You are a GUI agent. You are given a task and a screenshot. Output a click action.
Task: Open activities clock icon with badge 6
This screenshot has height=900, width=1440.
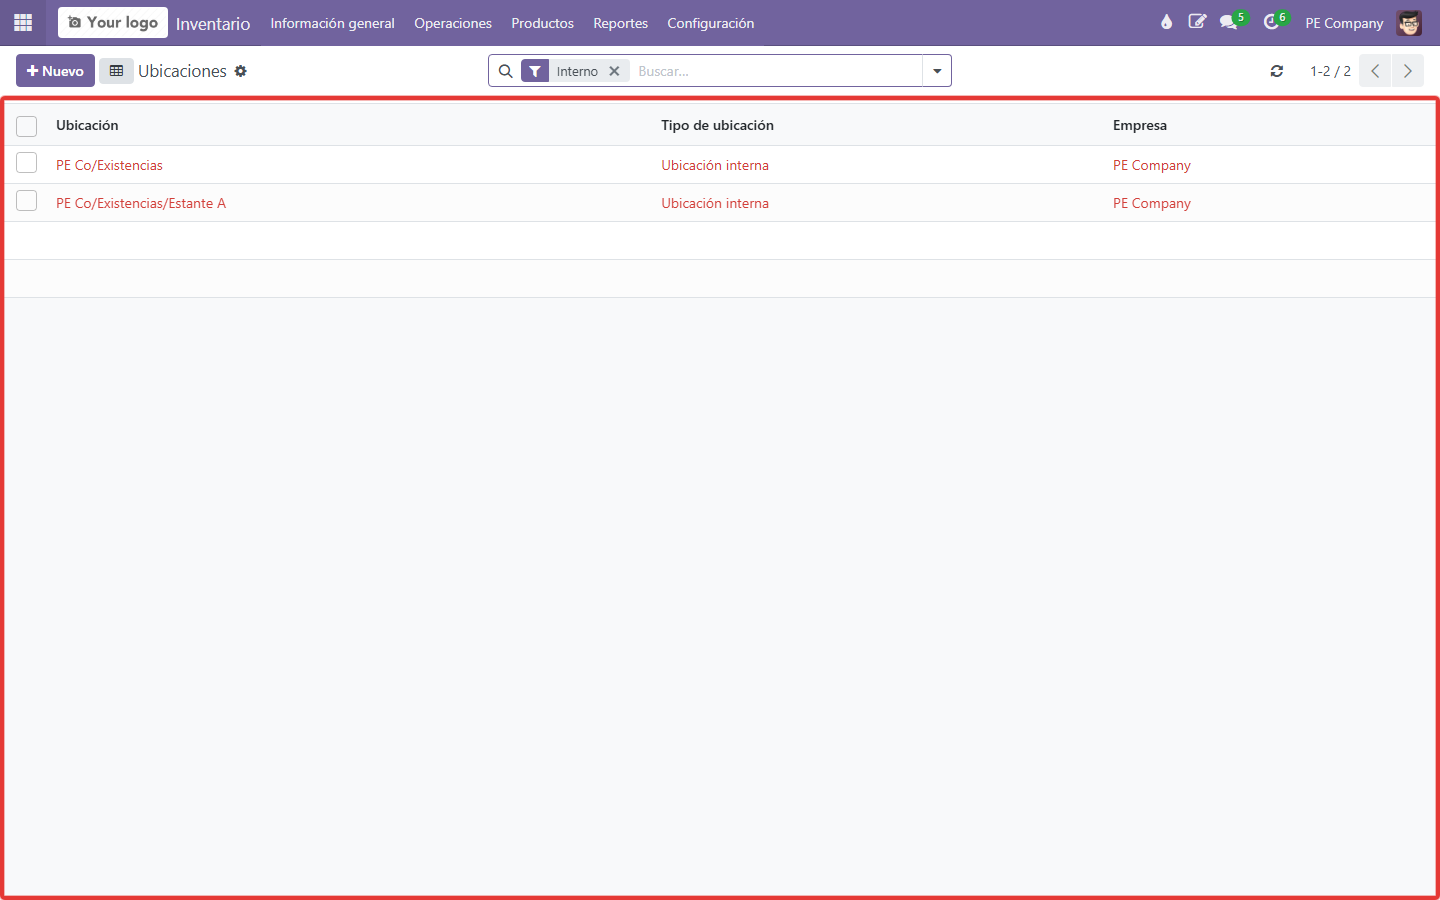1275,22
